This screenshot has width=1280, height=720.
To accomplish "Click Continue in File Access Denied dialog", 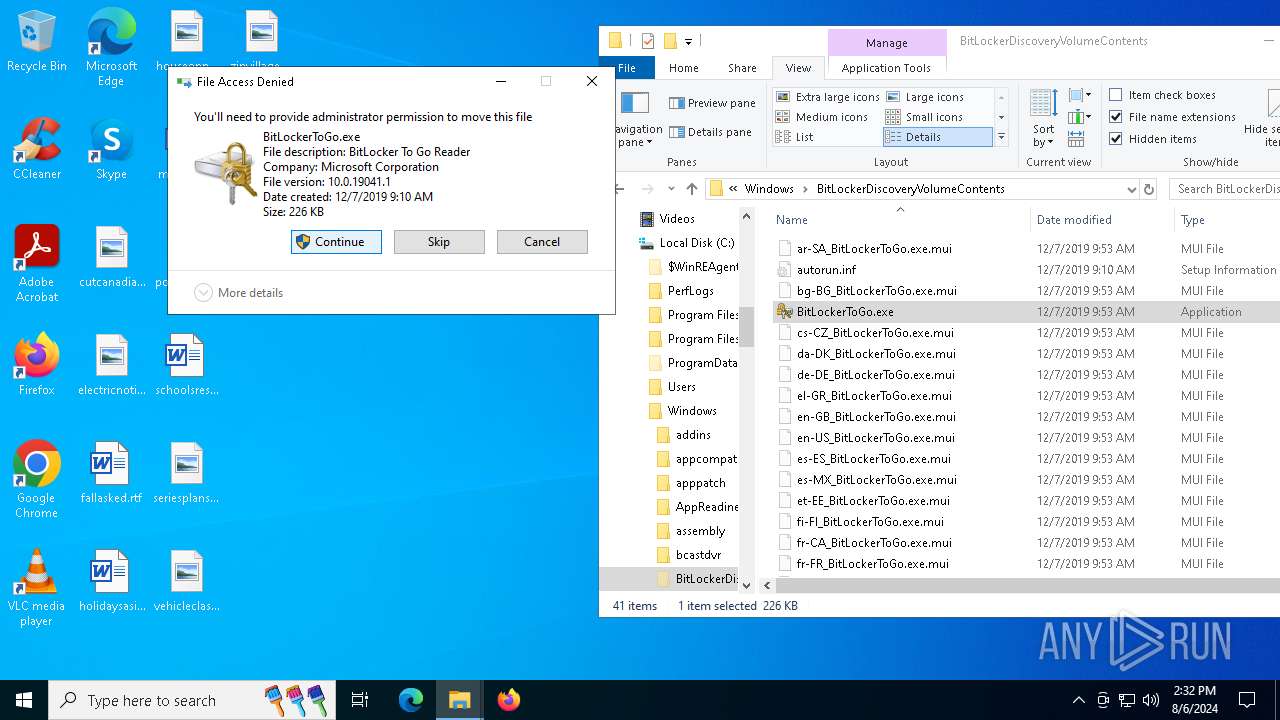I will pyautogui.click(x=336, y=242).
